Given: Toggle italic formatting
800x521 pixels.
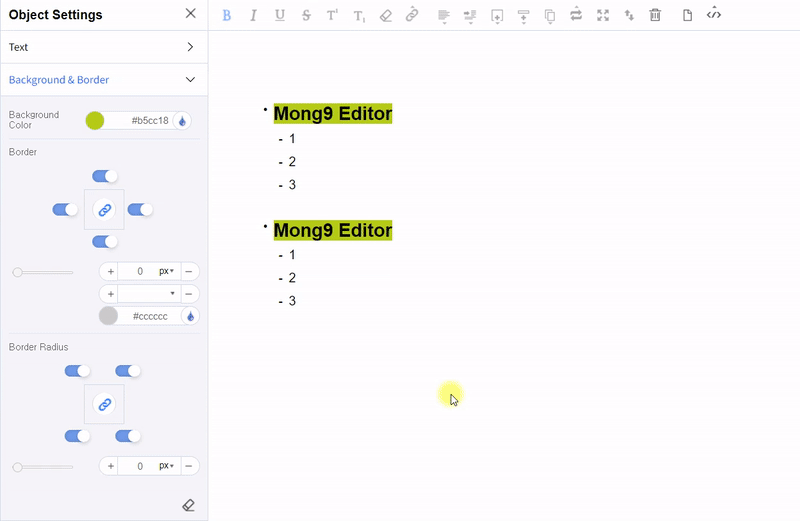Looking at the screenshot, I should tap(253, 15).
